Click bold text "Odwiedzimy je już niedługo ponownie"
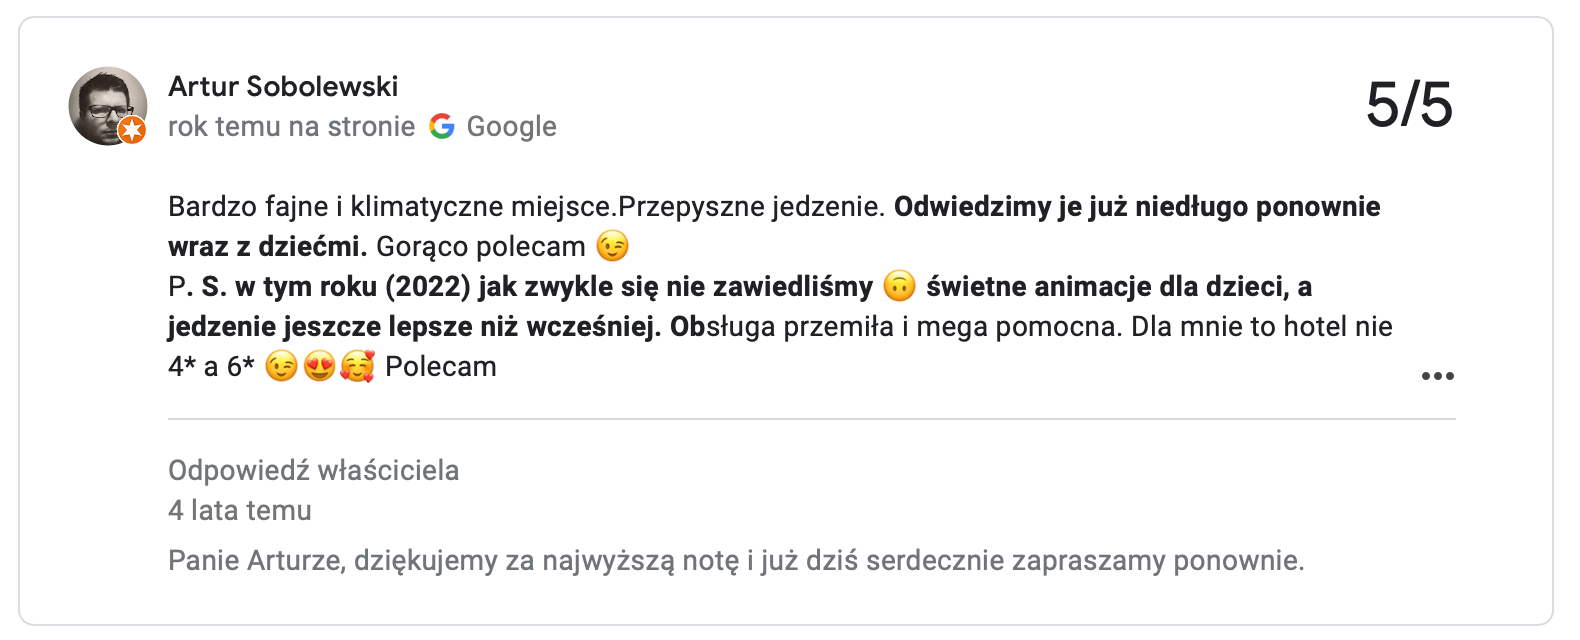The height and width of the screenshot is (640, 1580). [1136, 207]
